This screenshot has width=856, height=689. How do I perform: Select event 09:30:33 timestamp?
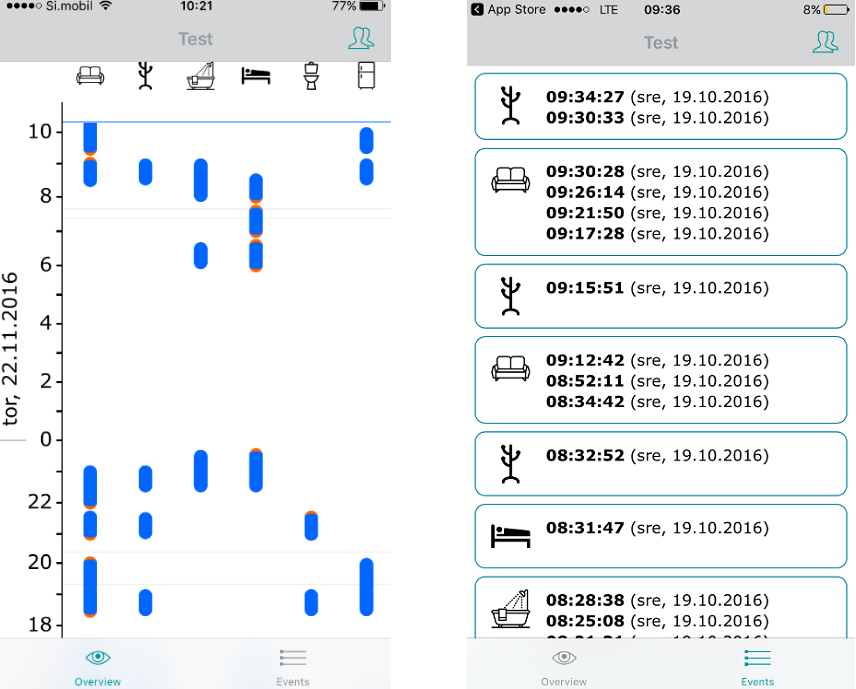pos(585,117)
